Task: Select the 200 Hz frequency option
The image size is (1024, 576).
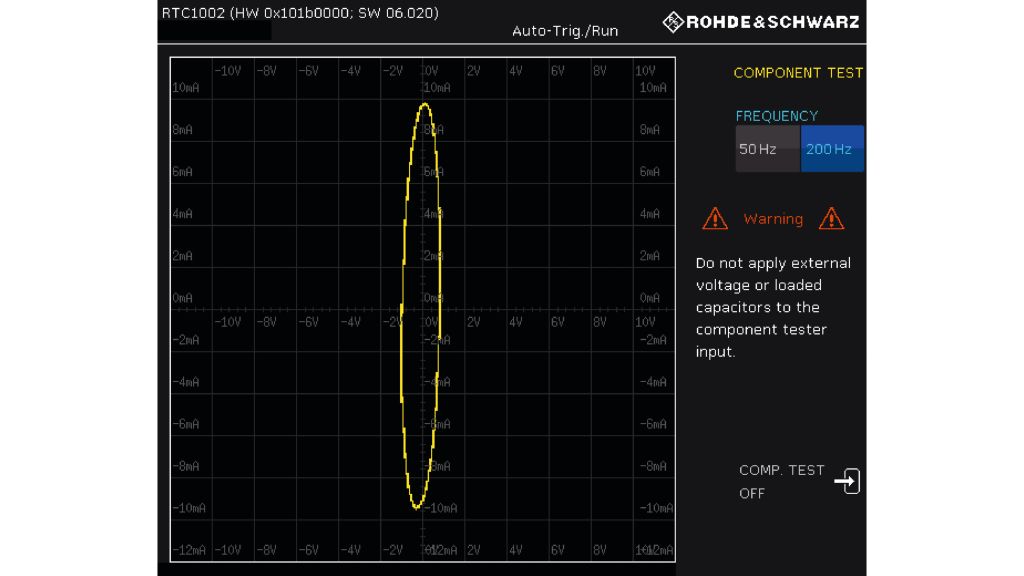Action: (831, 149)
